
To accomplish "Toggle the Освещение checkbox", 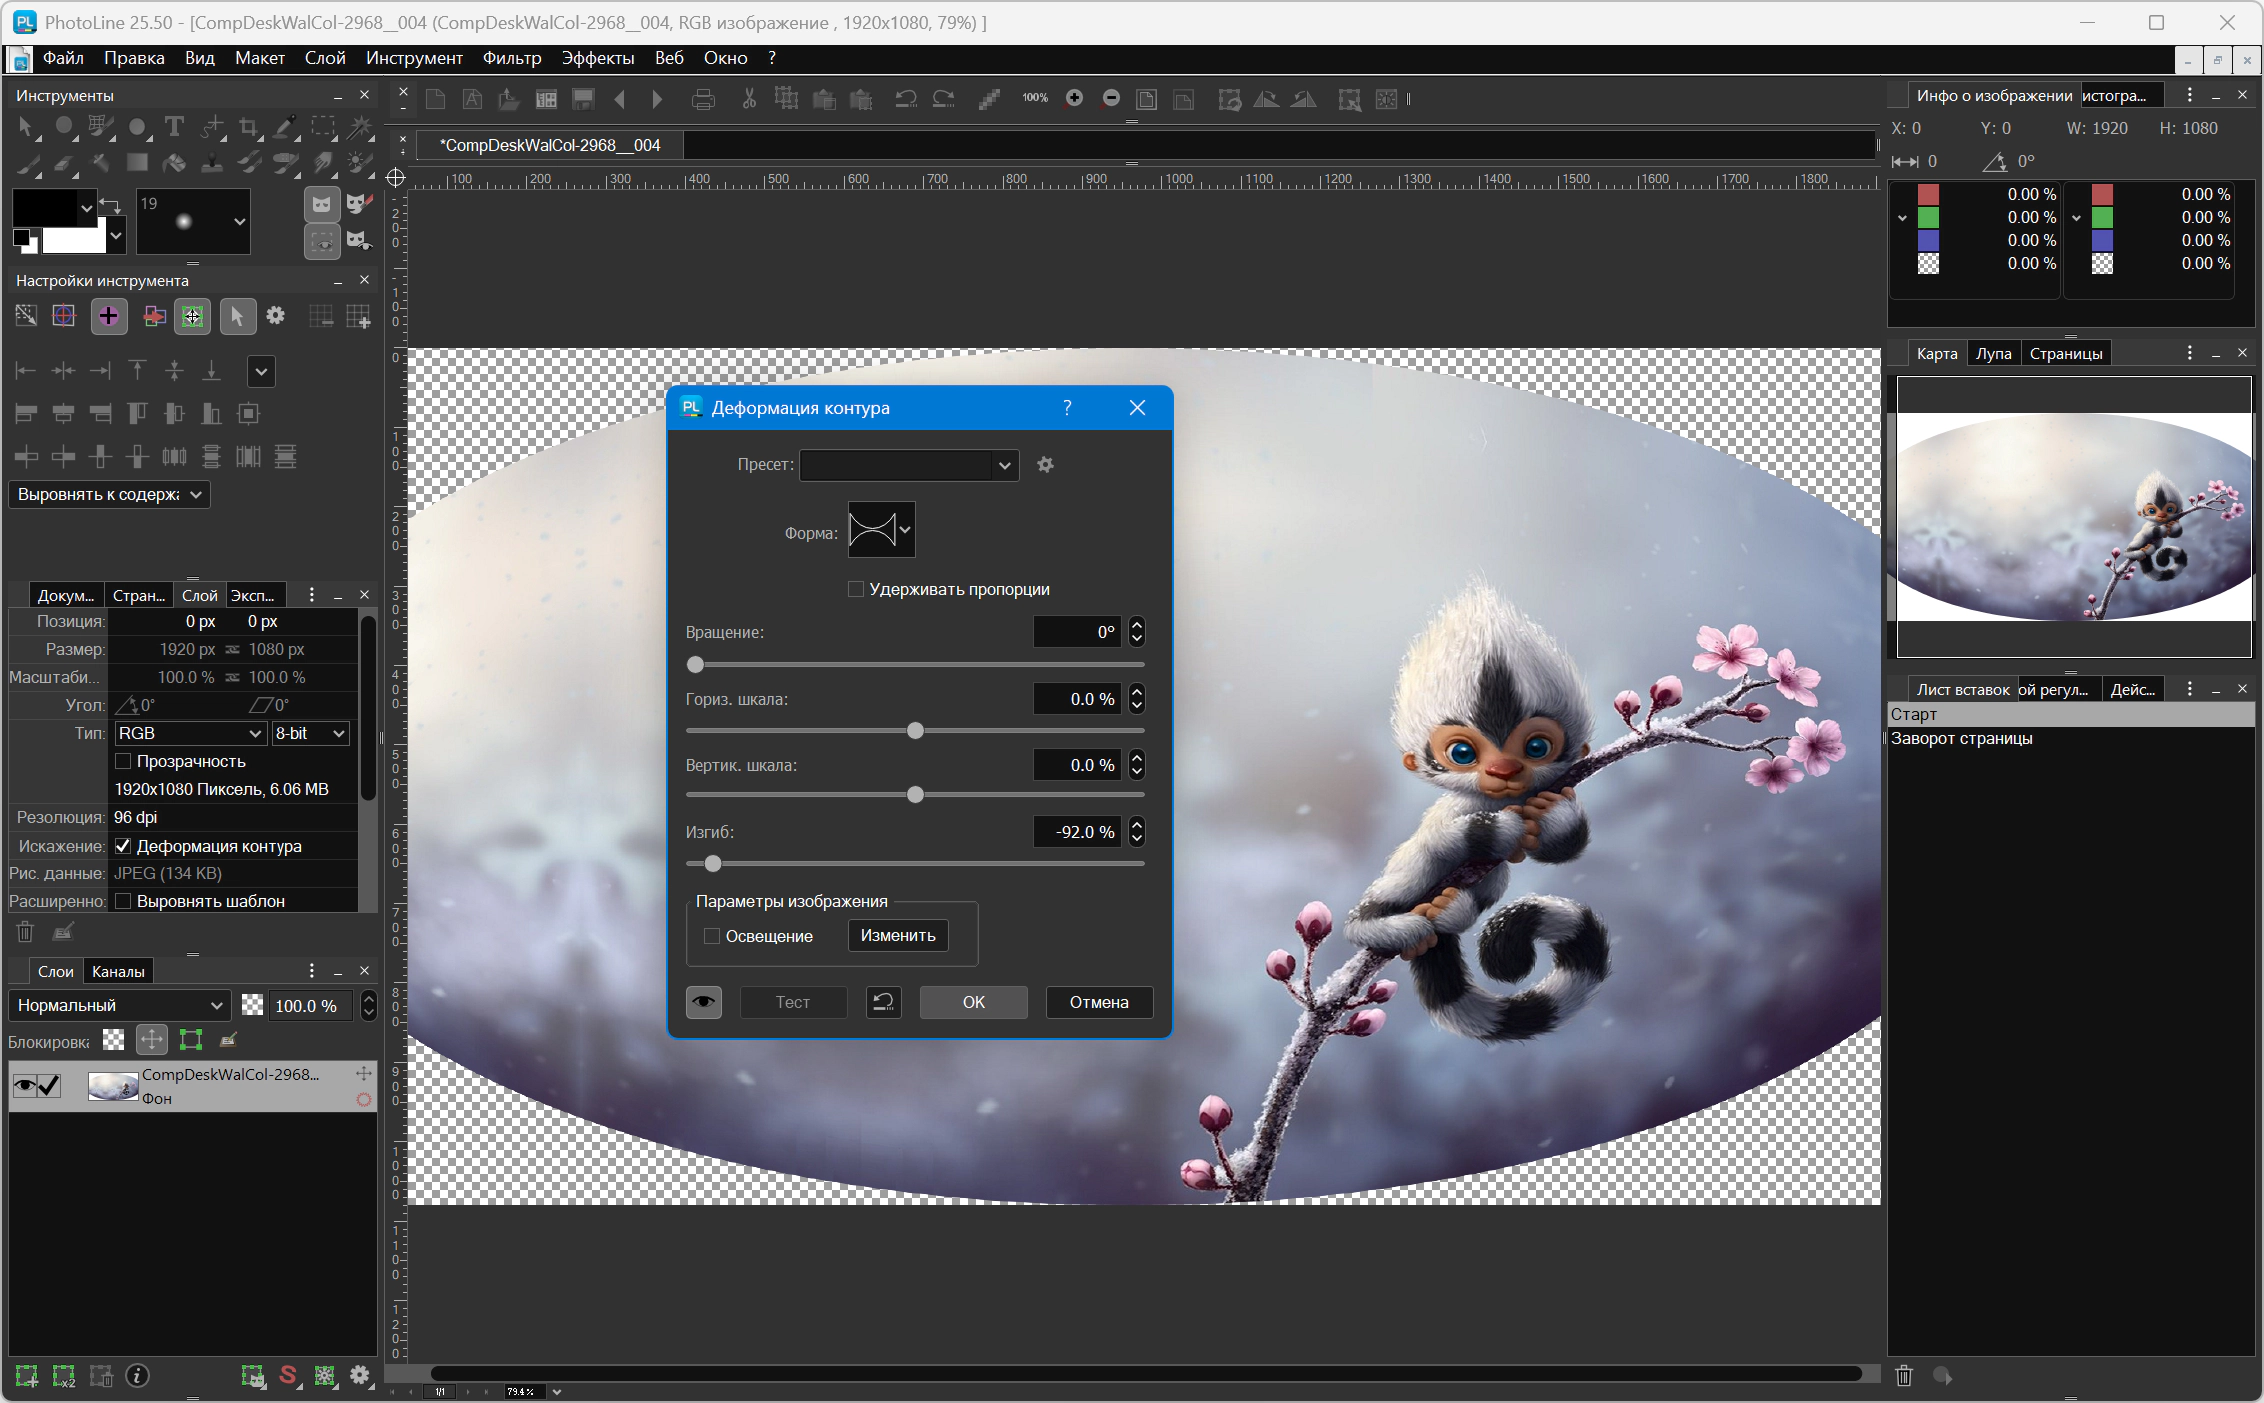I will click(x=712, y=936).
